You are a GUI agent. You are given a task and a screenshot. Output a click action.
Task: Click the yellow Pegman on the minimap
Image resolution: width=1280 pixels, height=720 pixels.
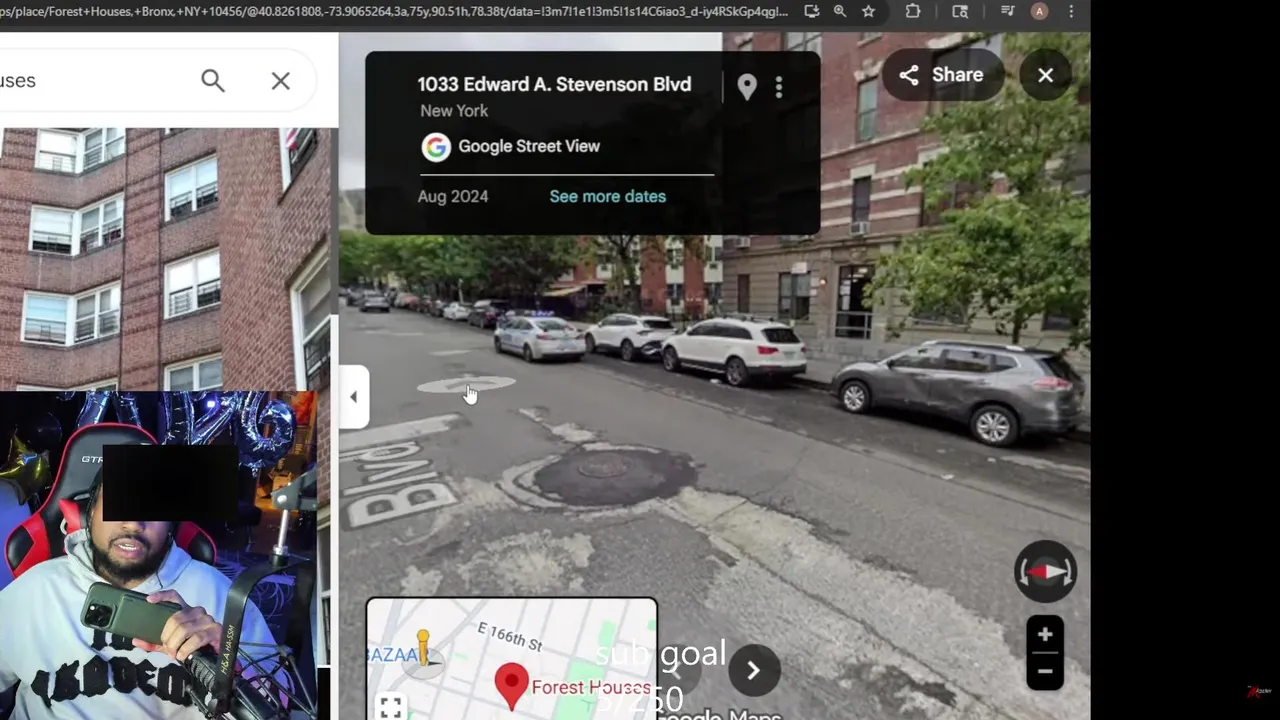[423, 647]
